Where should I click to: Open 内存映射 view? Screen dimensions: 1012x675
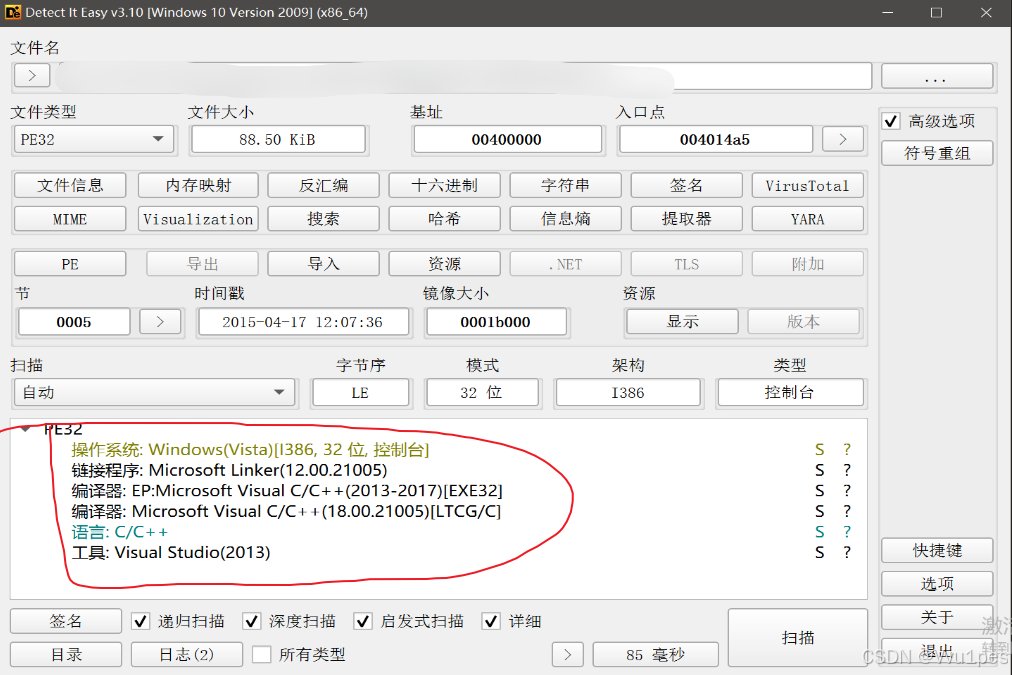(198, 185)
